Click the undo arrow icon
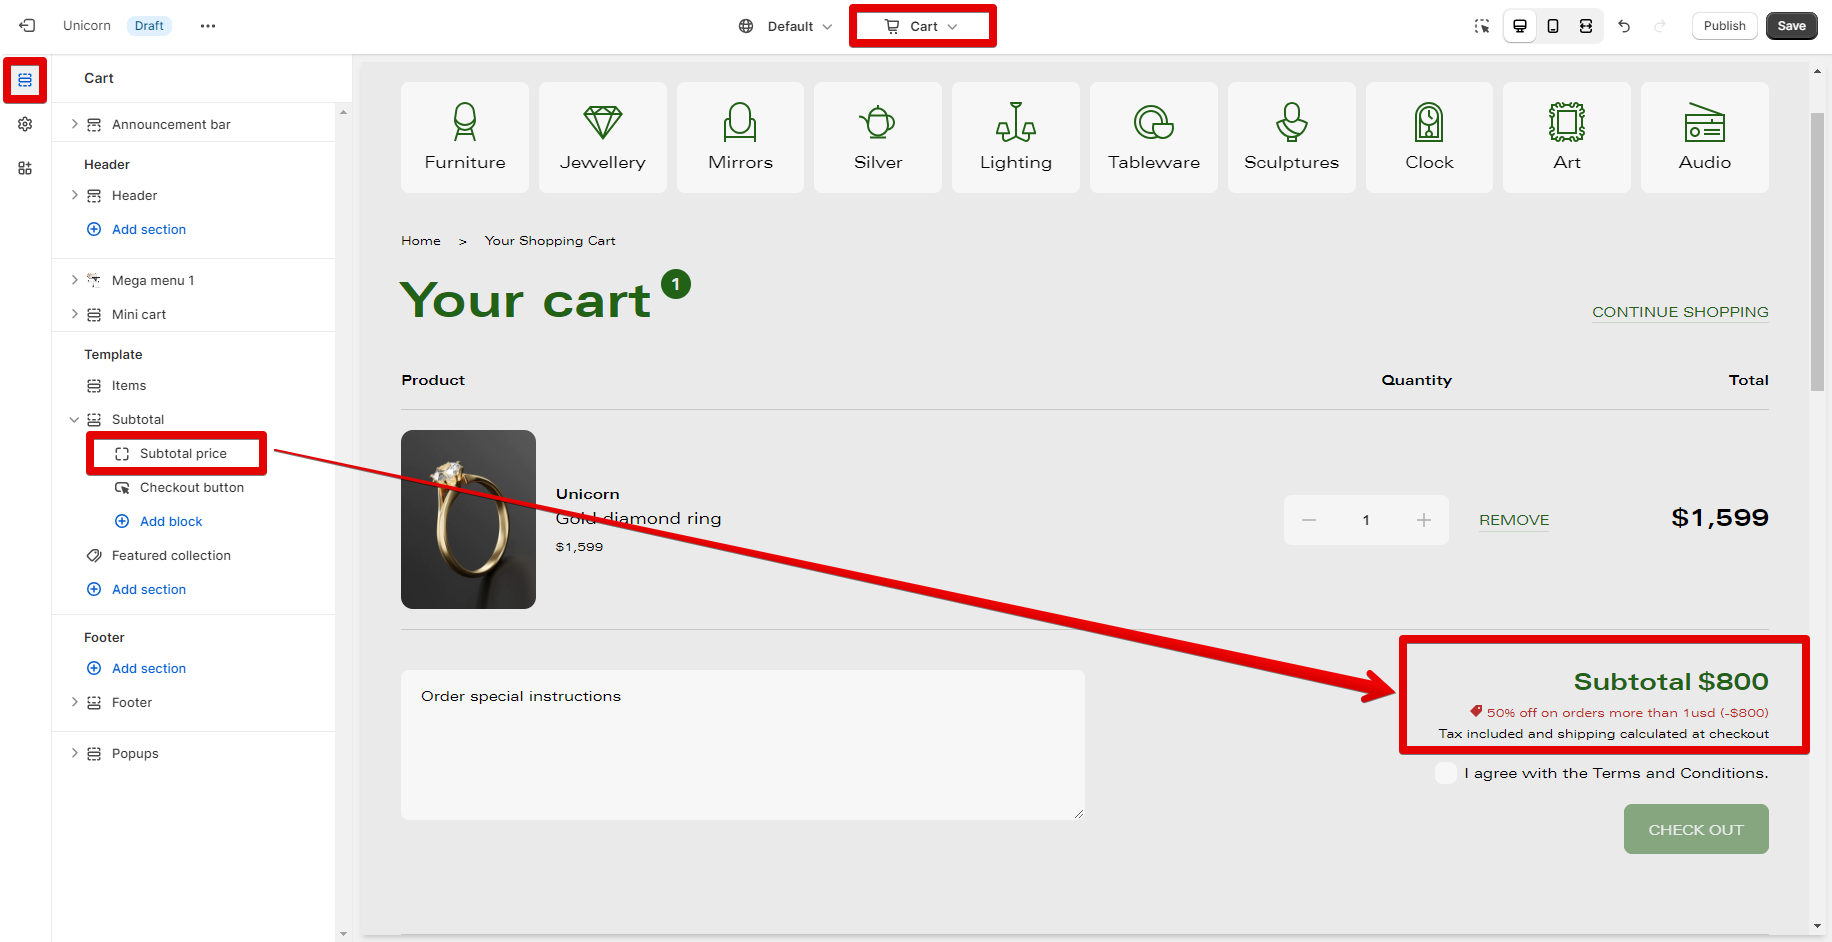 pos(1624,26)
